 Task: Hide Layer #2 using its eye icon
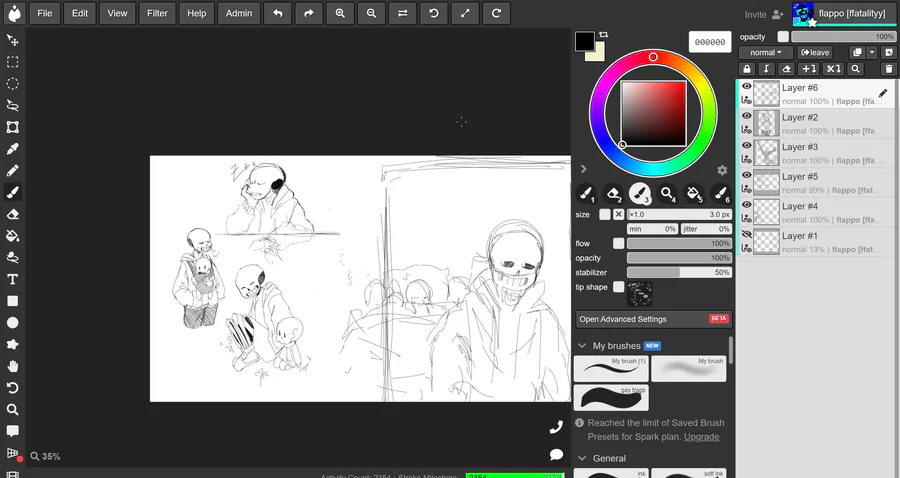click(x=746, y=116)
